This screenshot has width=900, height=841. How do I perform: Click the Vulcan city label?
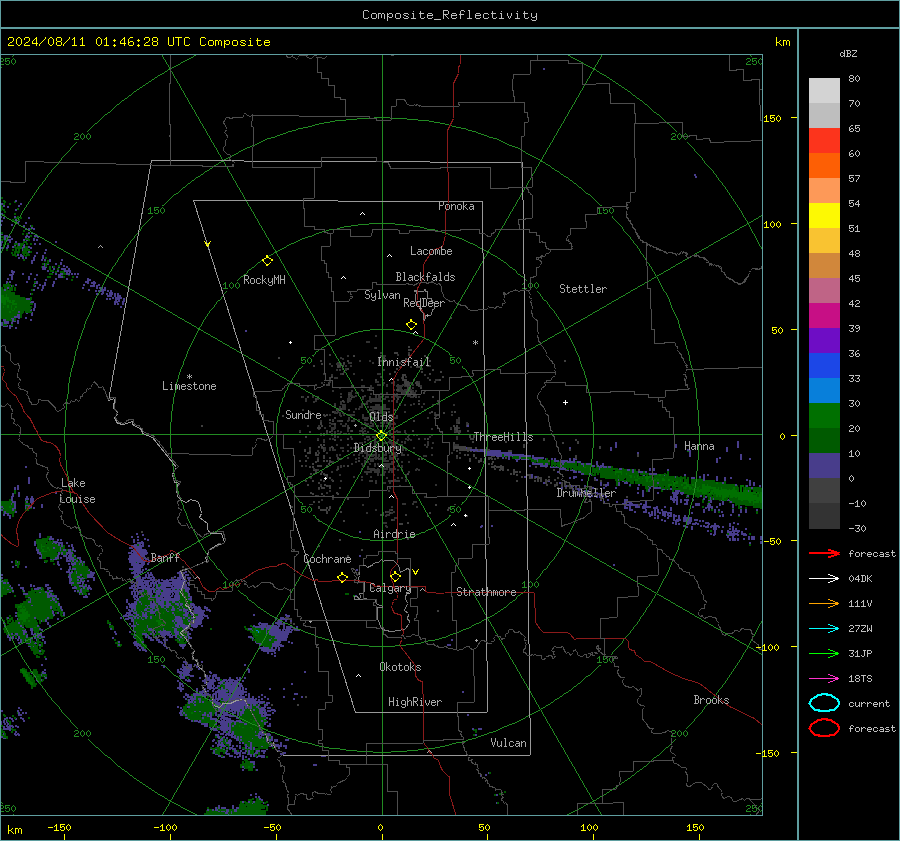pos(508,743)
